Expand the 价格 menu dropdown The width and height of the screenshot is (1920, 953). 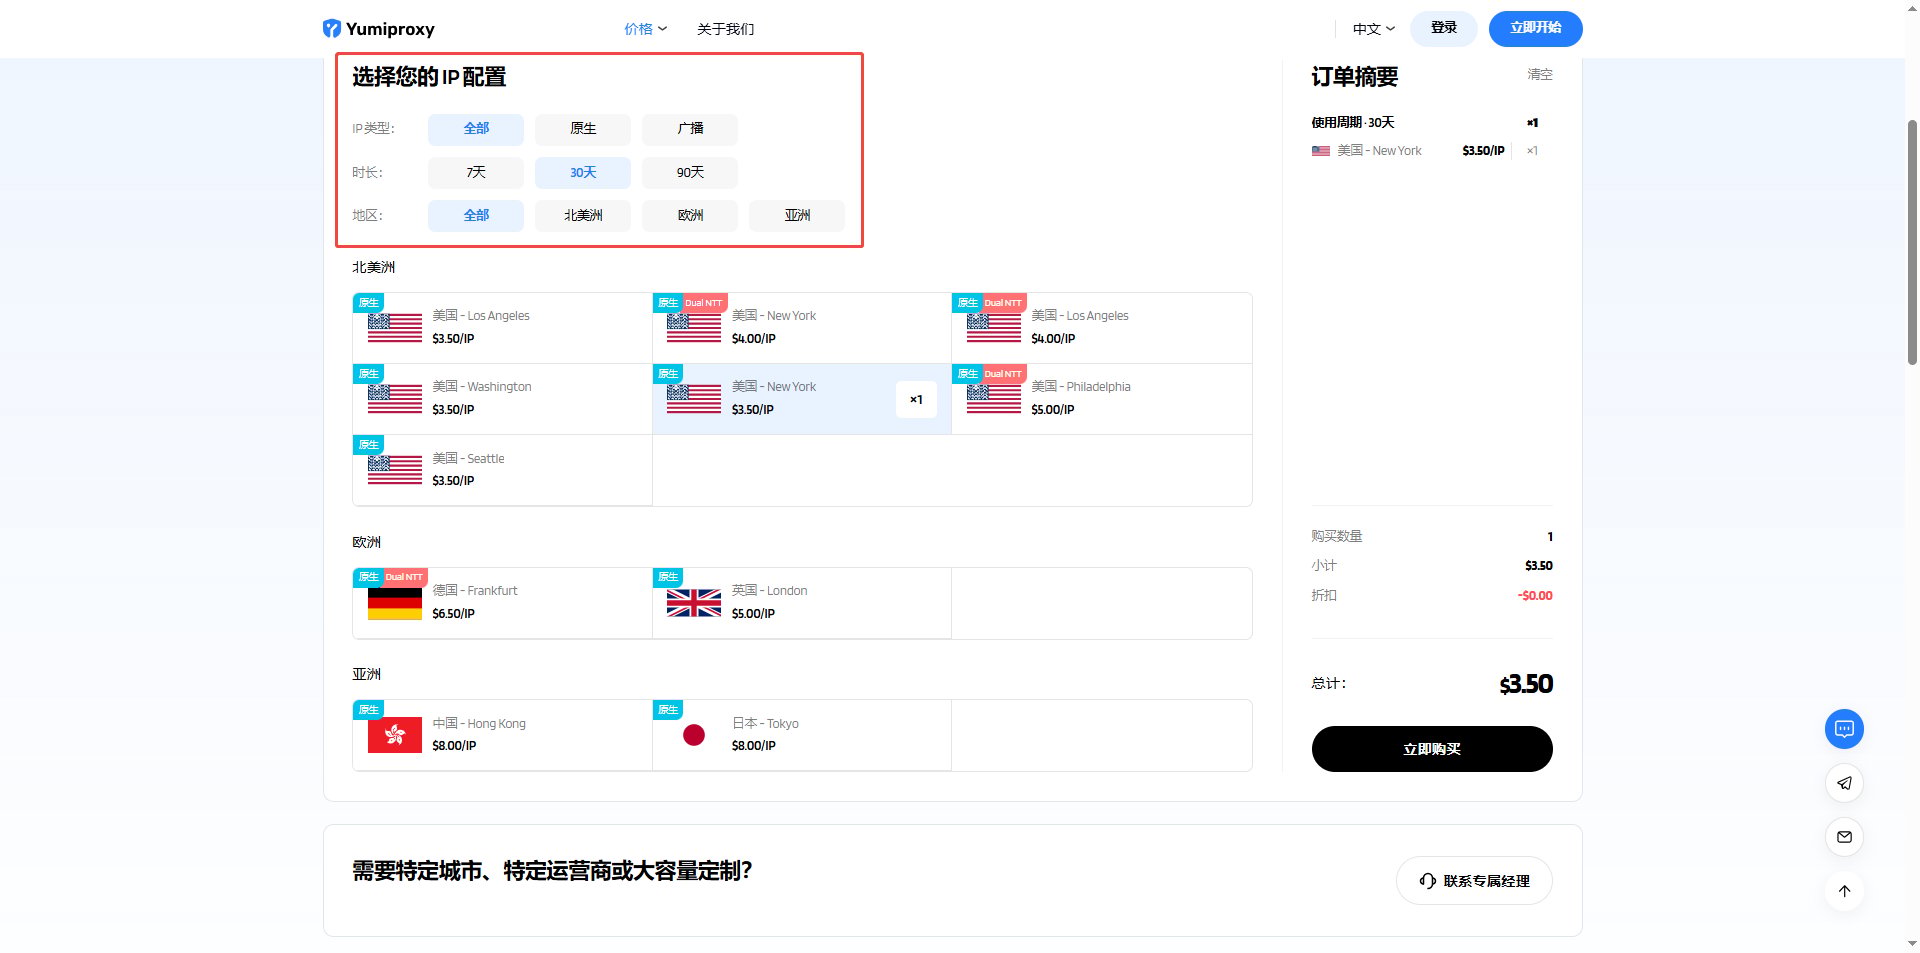pyautogui.click(x=645, y=29)
